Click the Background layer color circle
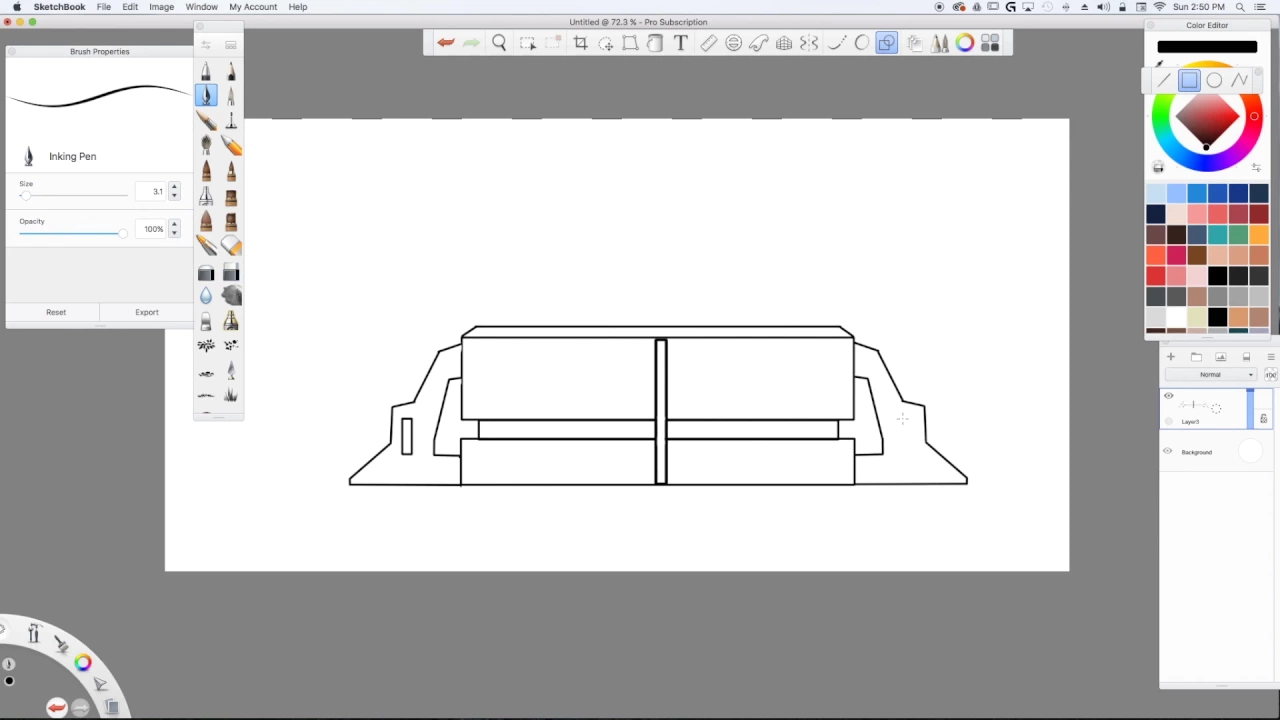Screen dimensions: 1280x720 pos(1250,452)
